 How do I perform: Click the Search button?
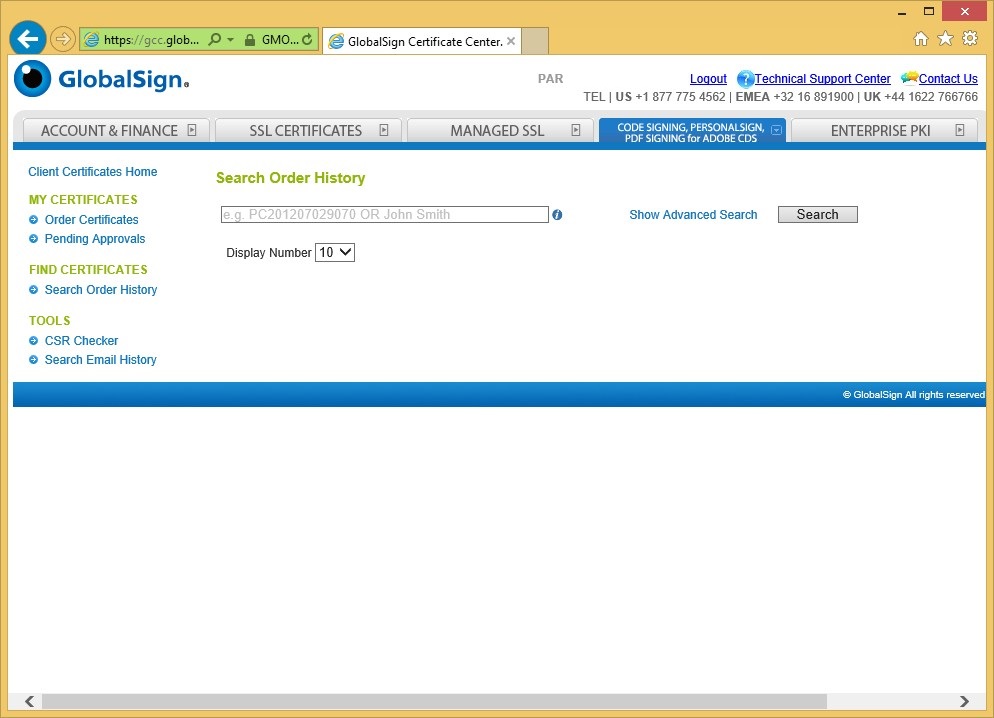(x=818, y=214)
